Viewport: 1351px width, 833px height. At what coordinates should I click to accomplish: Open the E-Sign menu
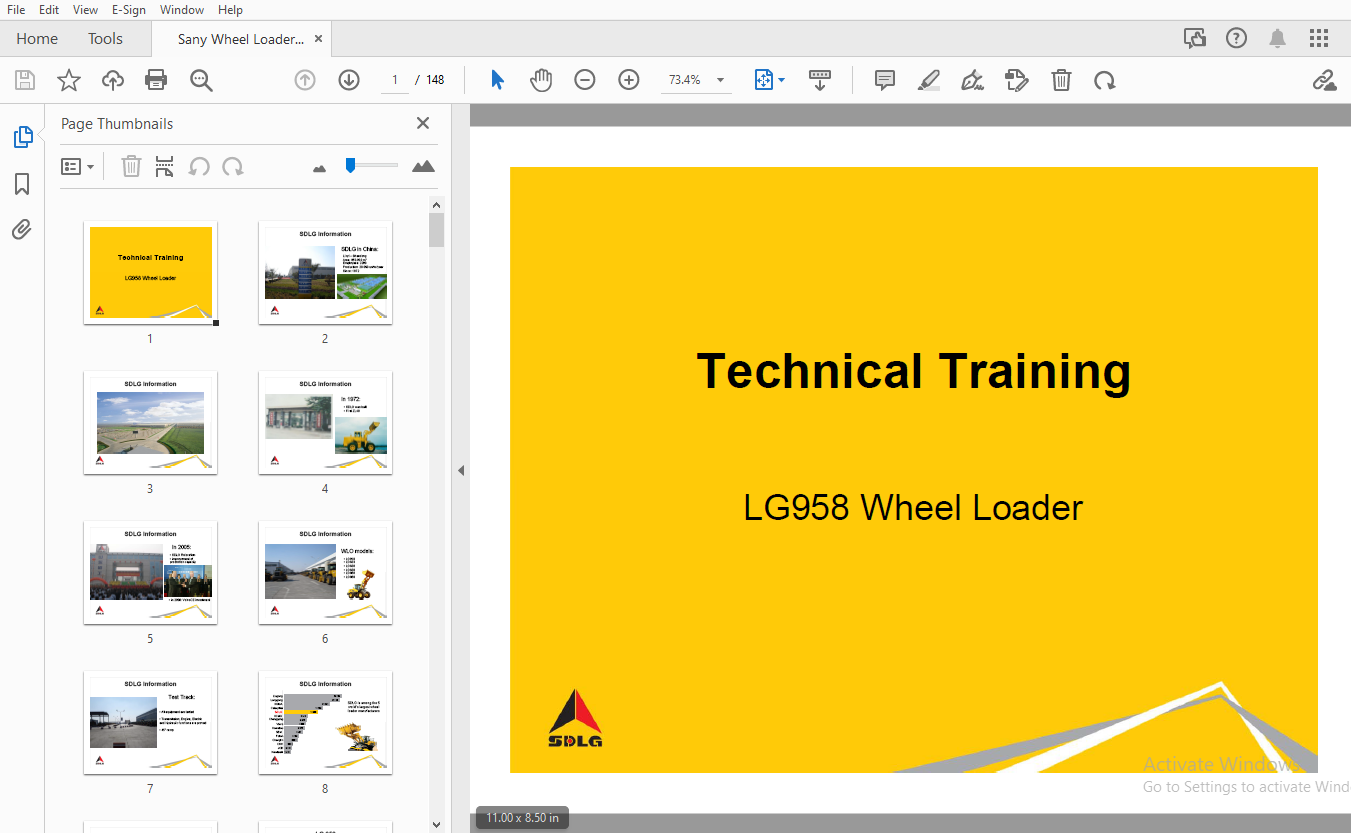(129, 10)
